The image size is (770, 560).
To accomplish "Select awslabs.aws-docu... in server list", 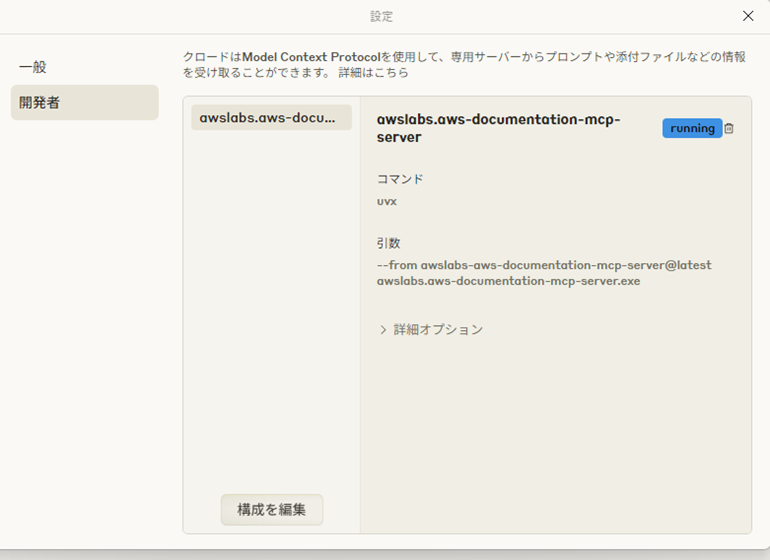I will 271,118.
